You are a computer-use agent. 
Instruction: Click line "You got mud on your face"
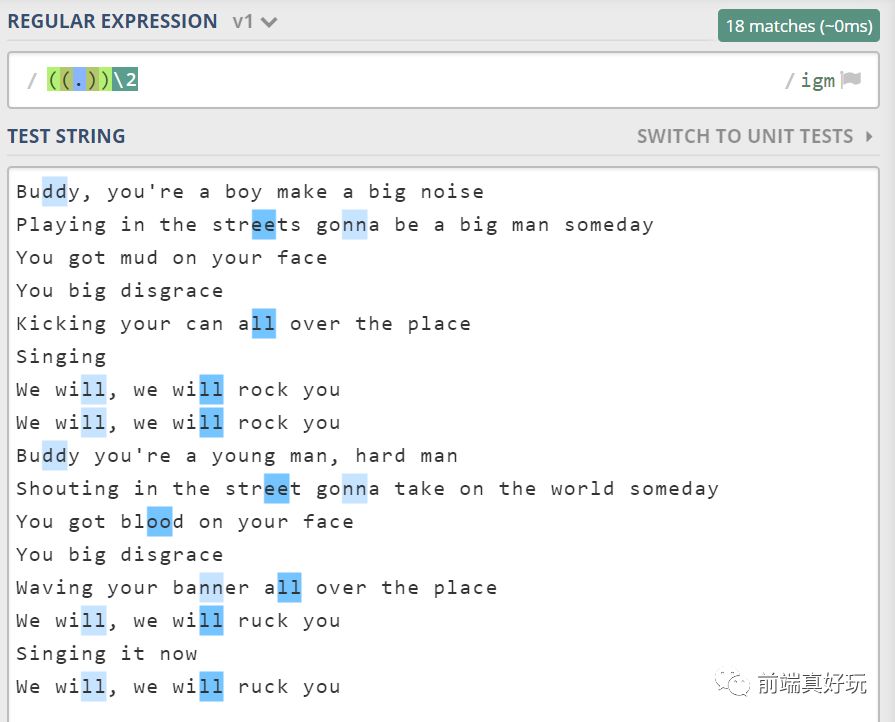172,258
